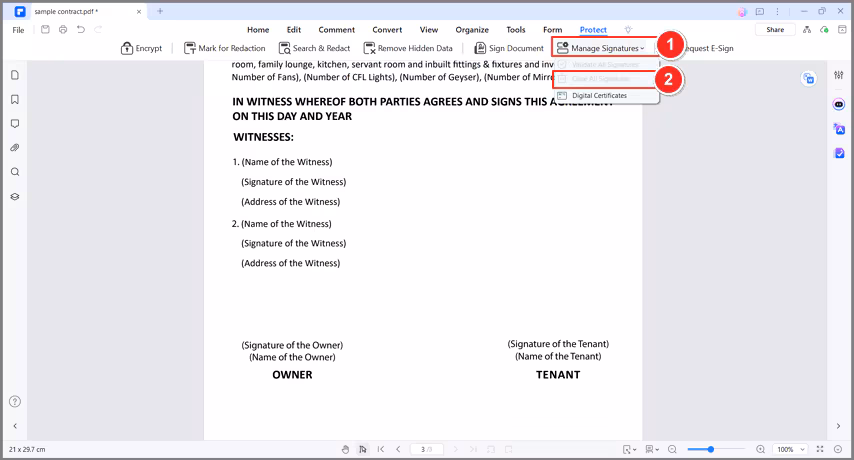Open page thumbnails panel in left sidebar
The image size is (854, 460).
point(15,75)
